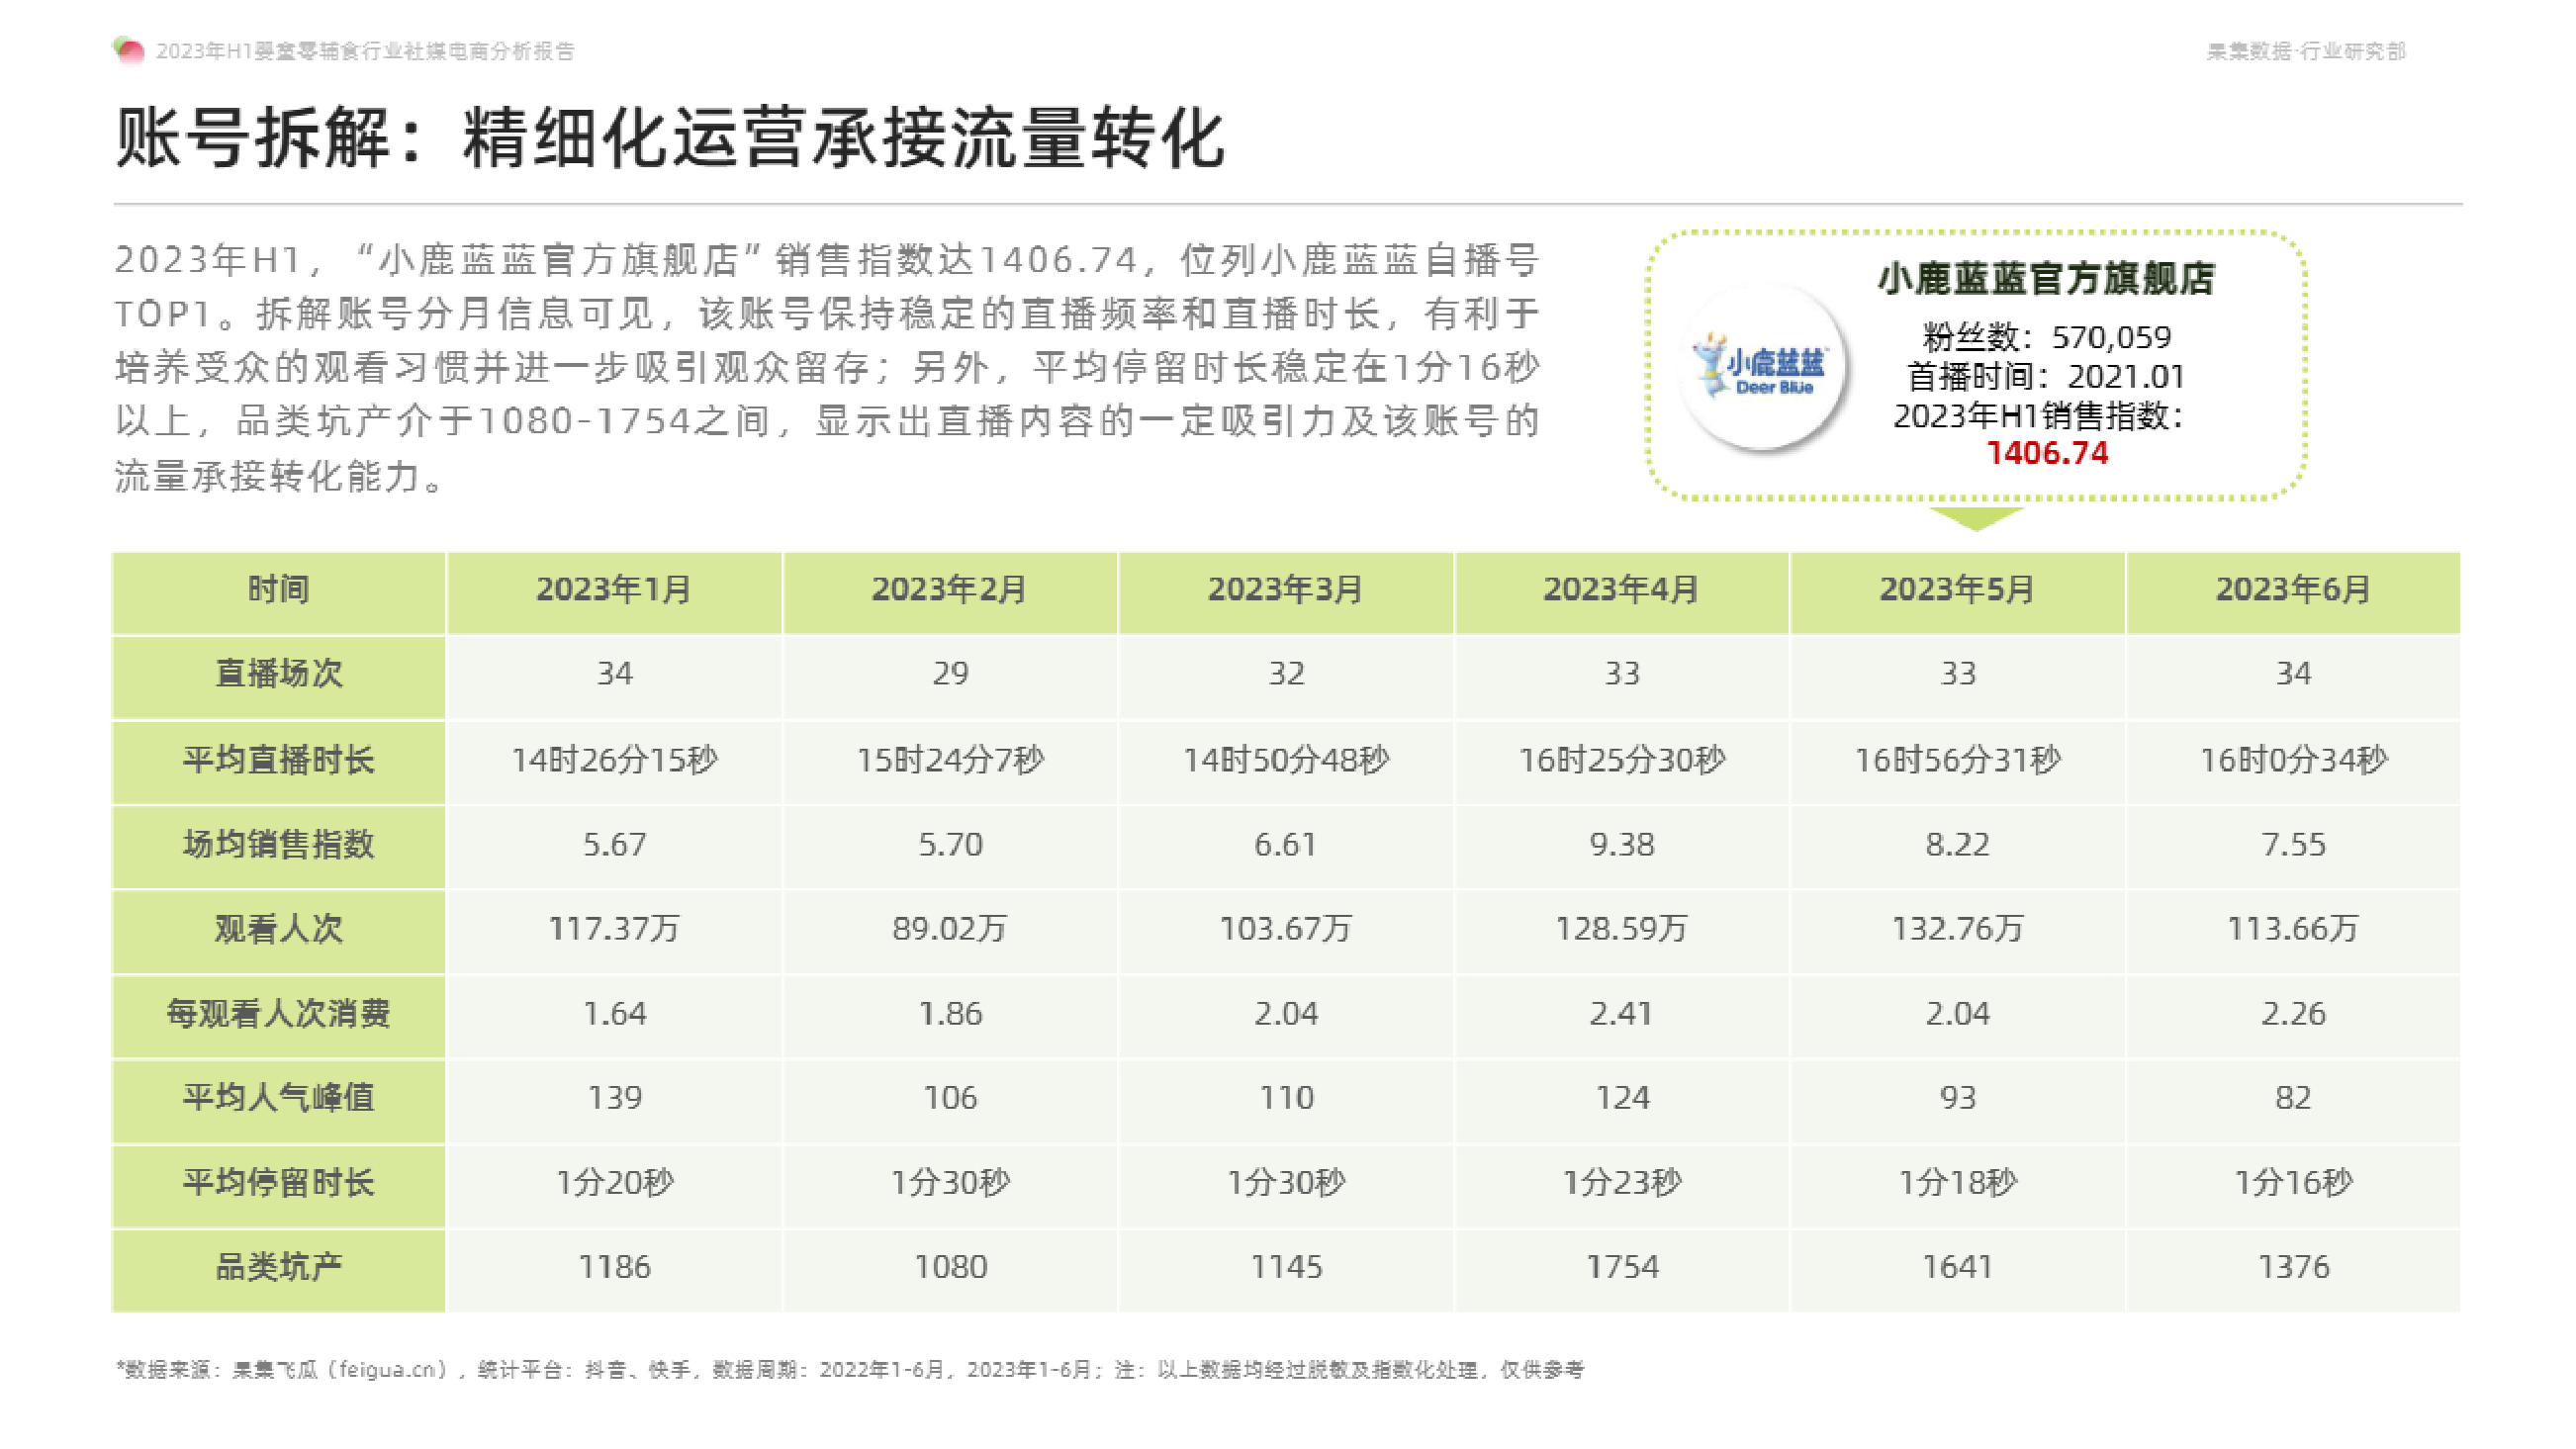2576x1449 pixels.
Task: Click the 果集数据·行业研究部 header text
Action: point(2305,51)
